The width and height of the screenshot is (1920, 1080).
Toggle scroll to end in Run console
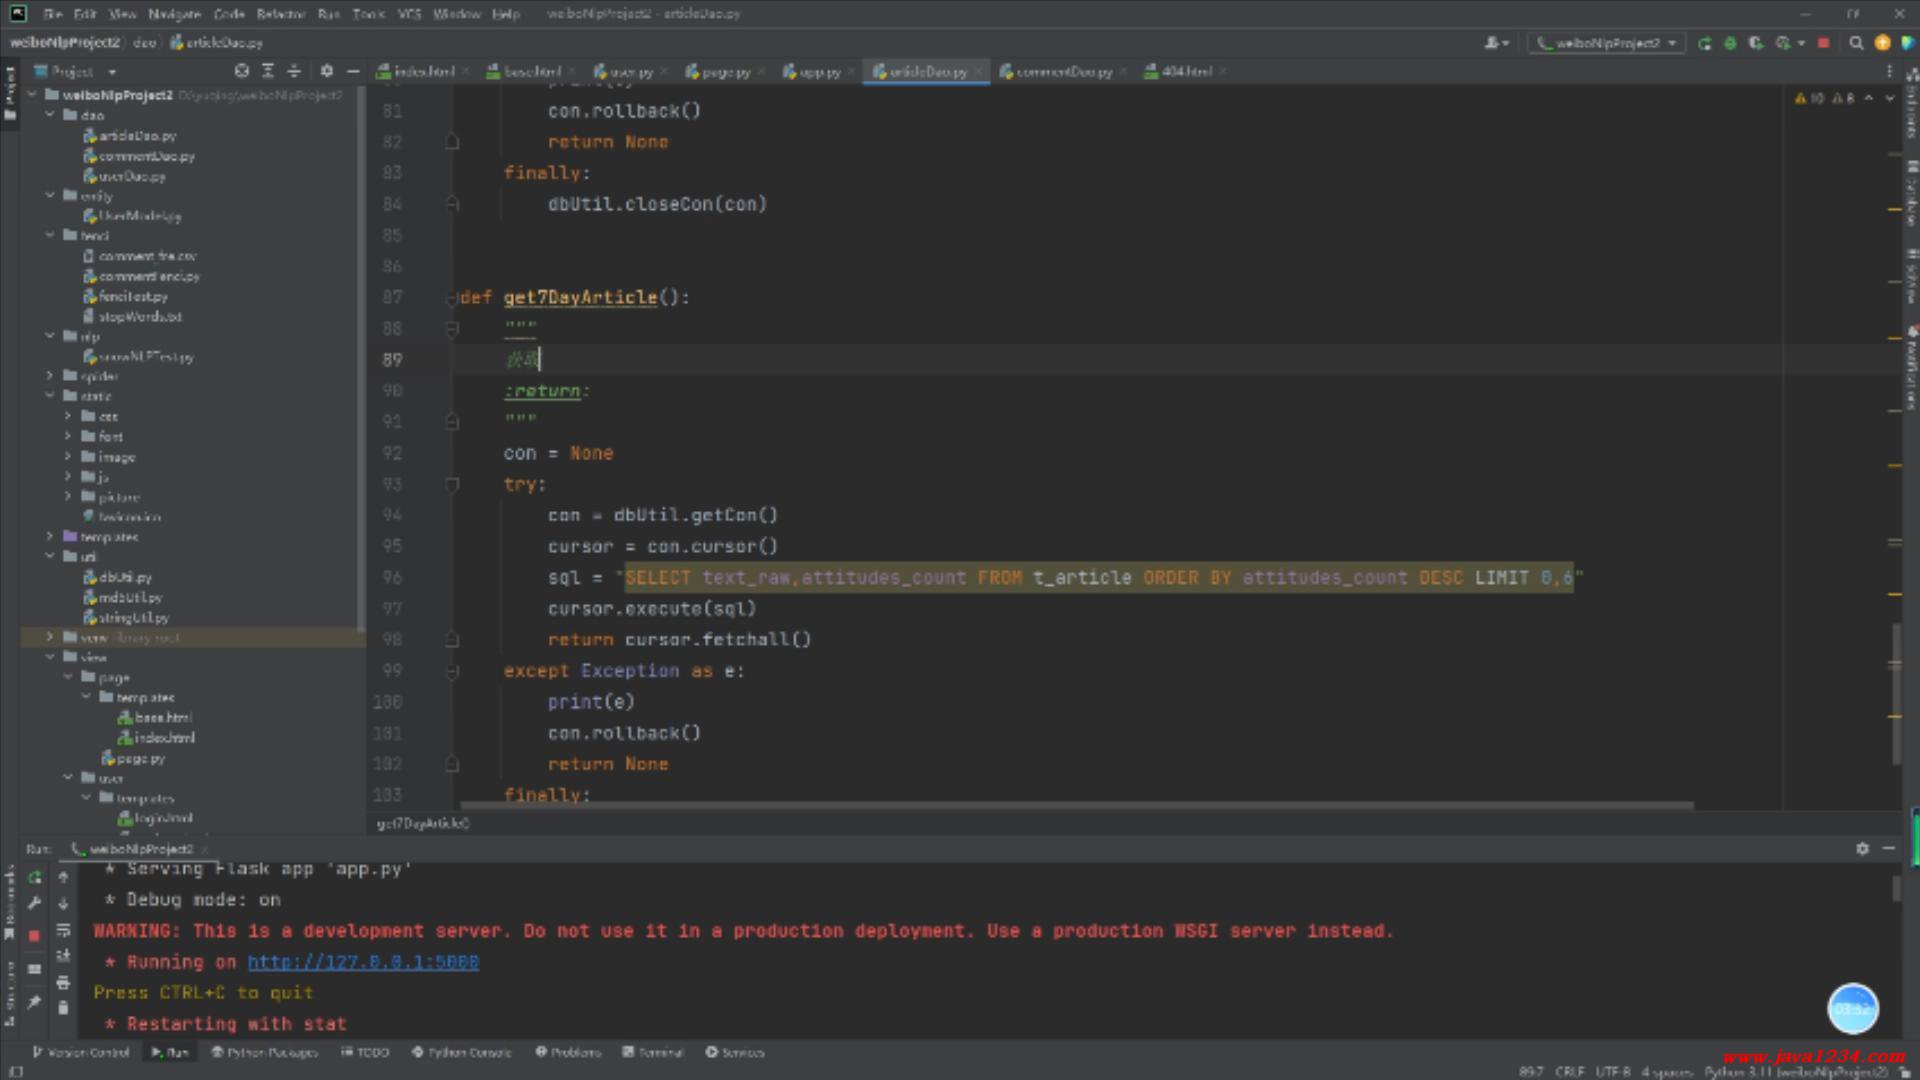pos(63,956)
